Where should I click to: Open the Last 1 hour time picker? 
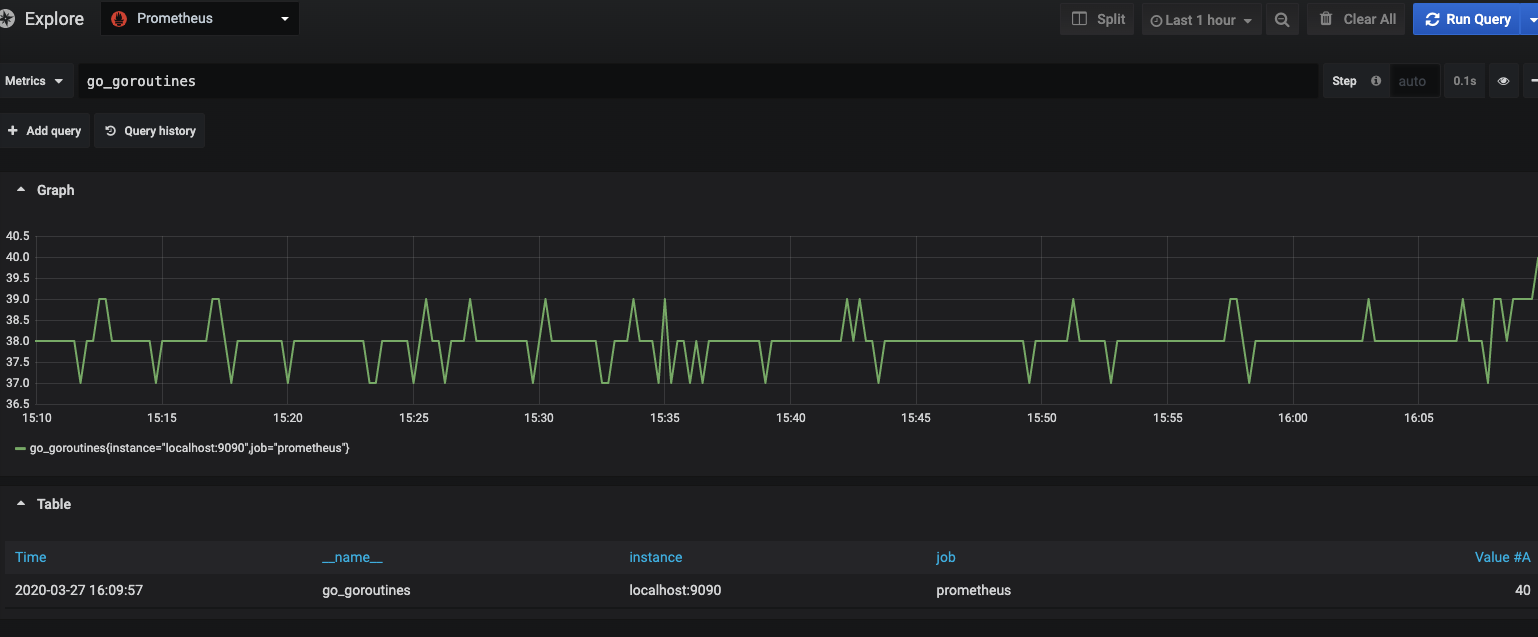click(1201, 19)
